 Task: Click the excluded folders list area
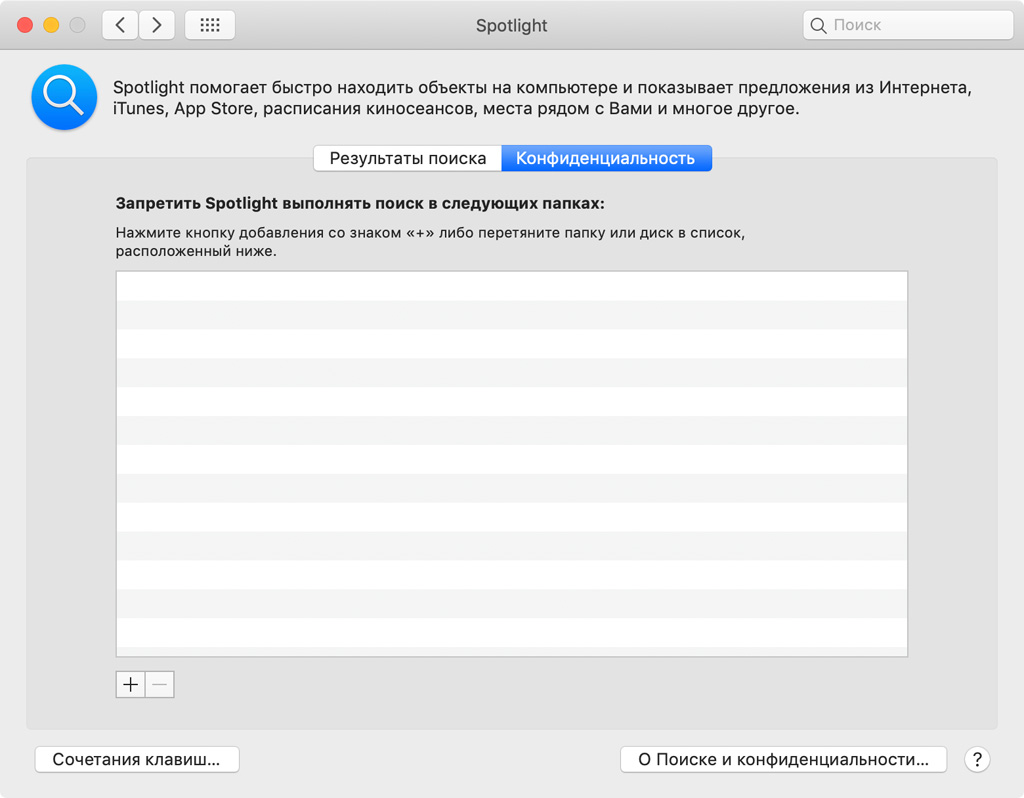click(512, 464)
